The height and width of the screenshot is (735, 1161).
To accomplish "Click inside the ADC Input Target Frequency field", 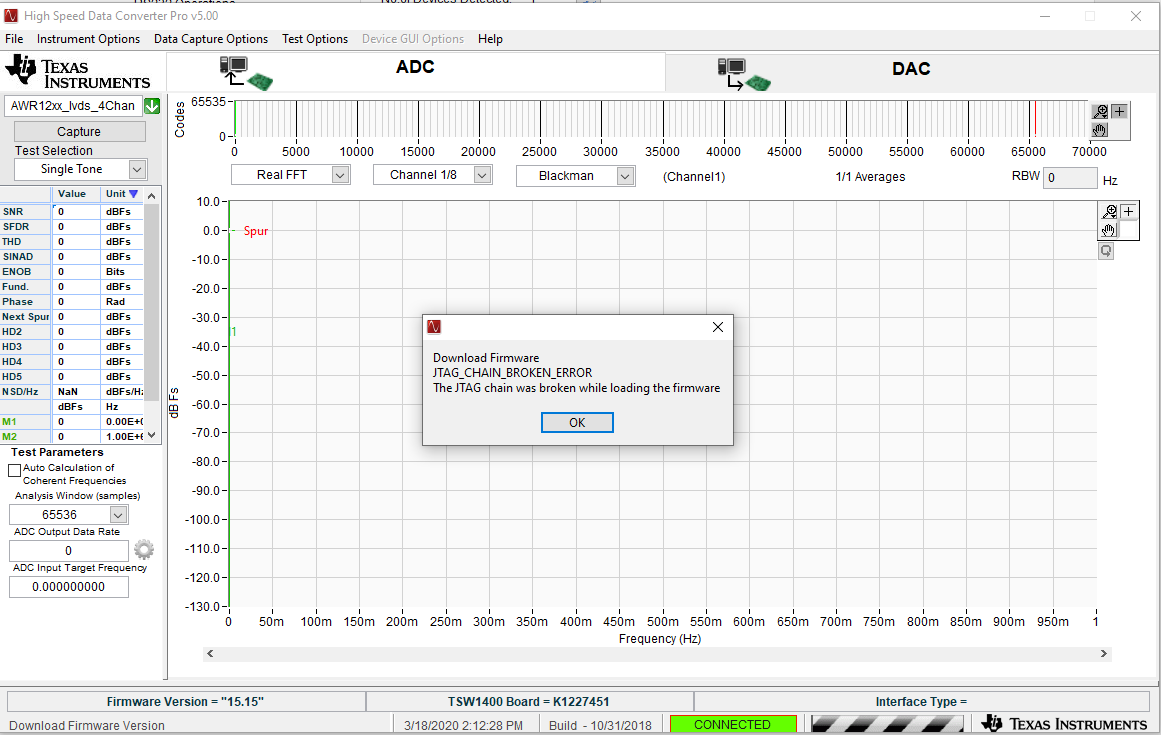I will point(68,587).
